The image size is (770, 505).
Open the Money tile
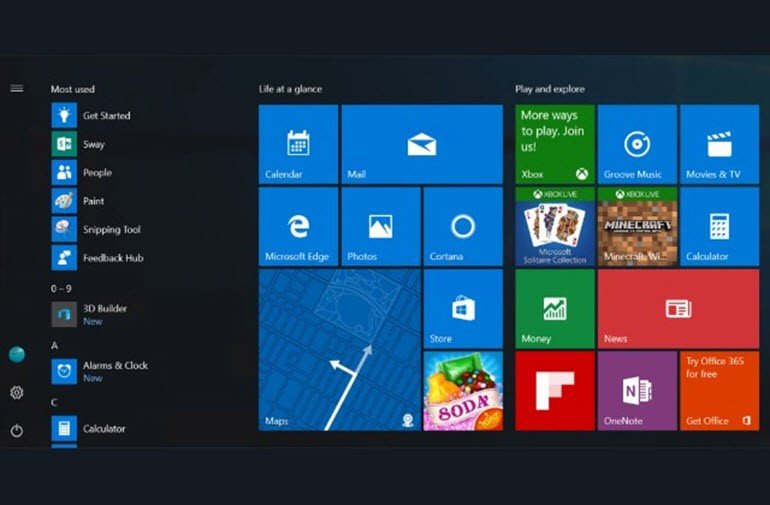[555, 309]
